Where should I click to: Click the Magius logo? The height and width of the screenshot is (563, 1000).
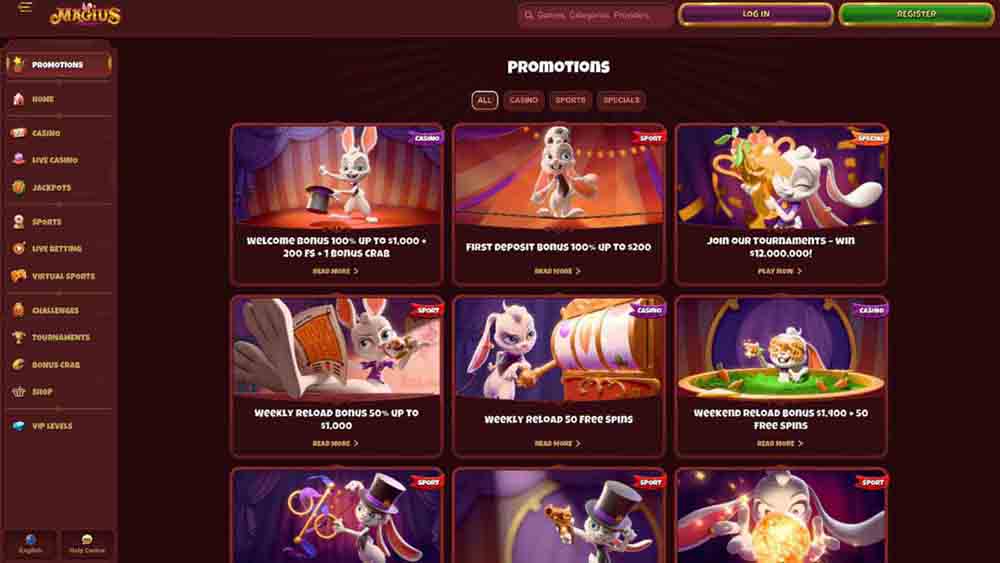tap(85, 14)
